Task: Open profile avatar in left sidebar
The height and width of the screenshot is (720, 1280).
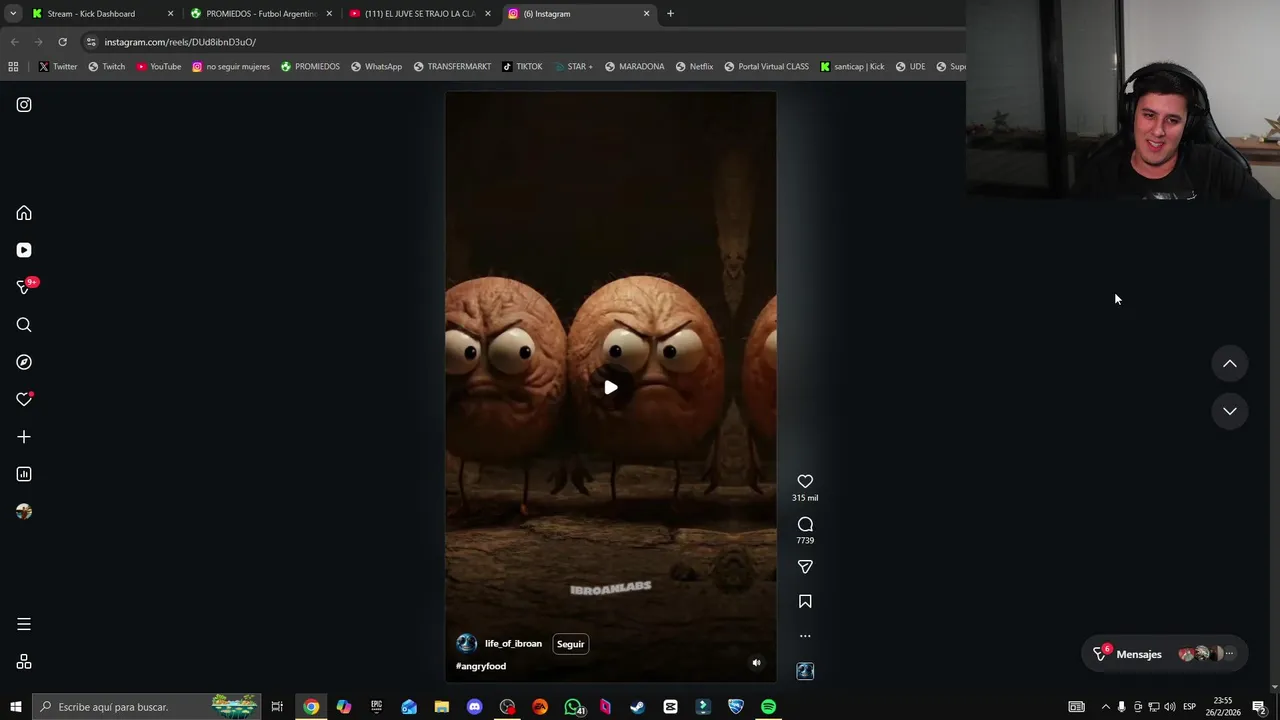Action: click(x=24, y=511)
